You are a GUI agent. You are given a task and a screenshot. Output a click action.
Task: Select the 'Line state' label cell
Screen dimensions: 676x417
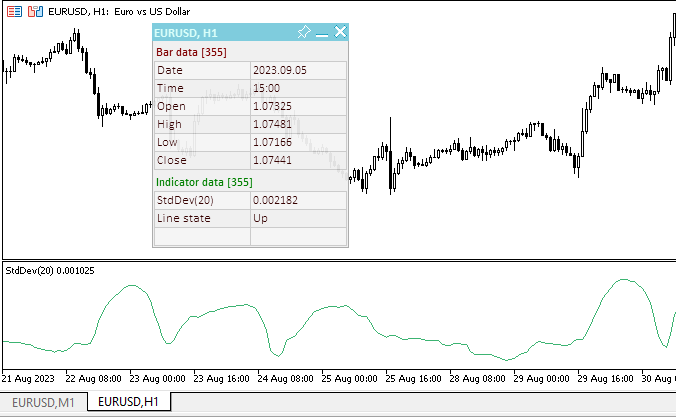[x=202, y=219]
